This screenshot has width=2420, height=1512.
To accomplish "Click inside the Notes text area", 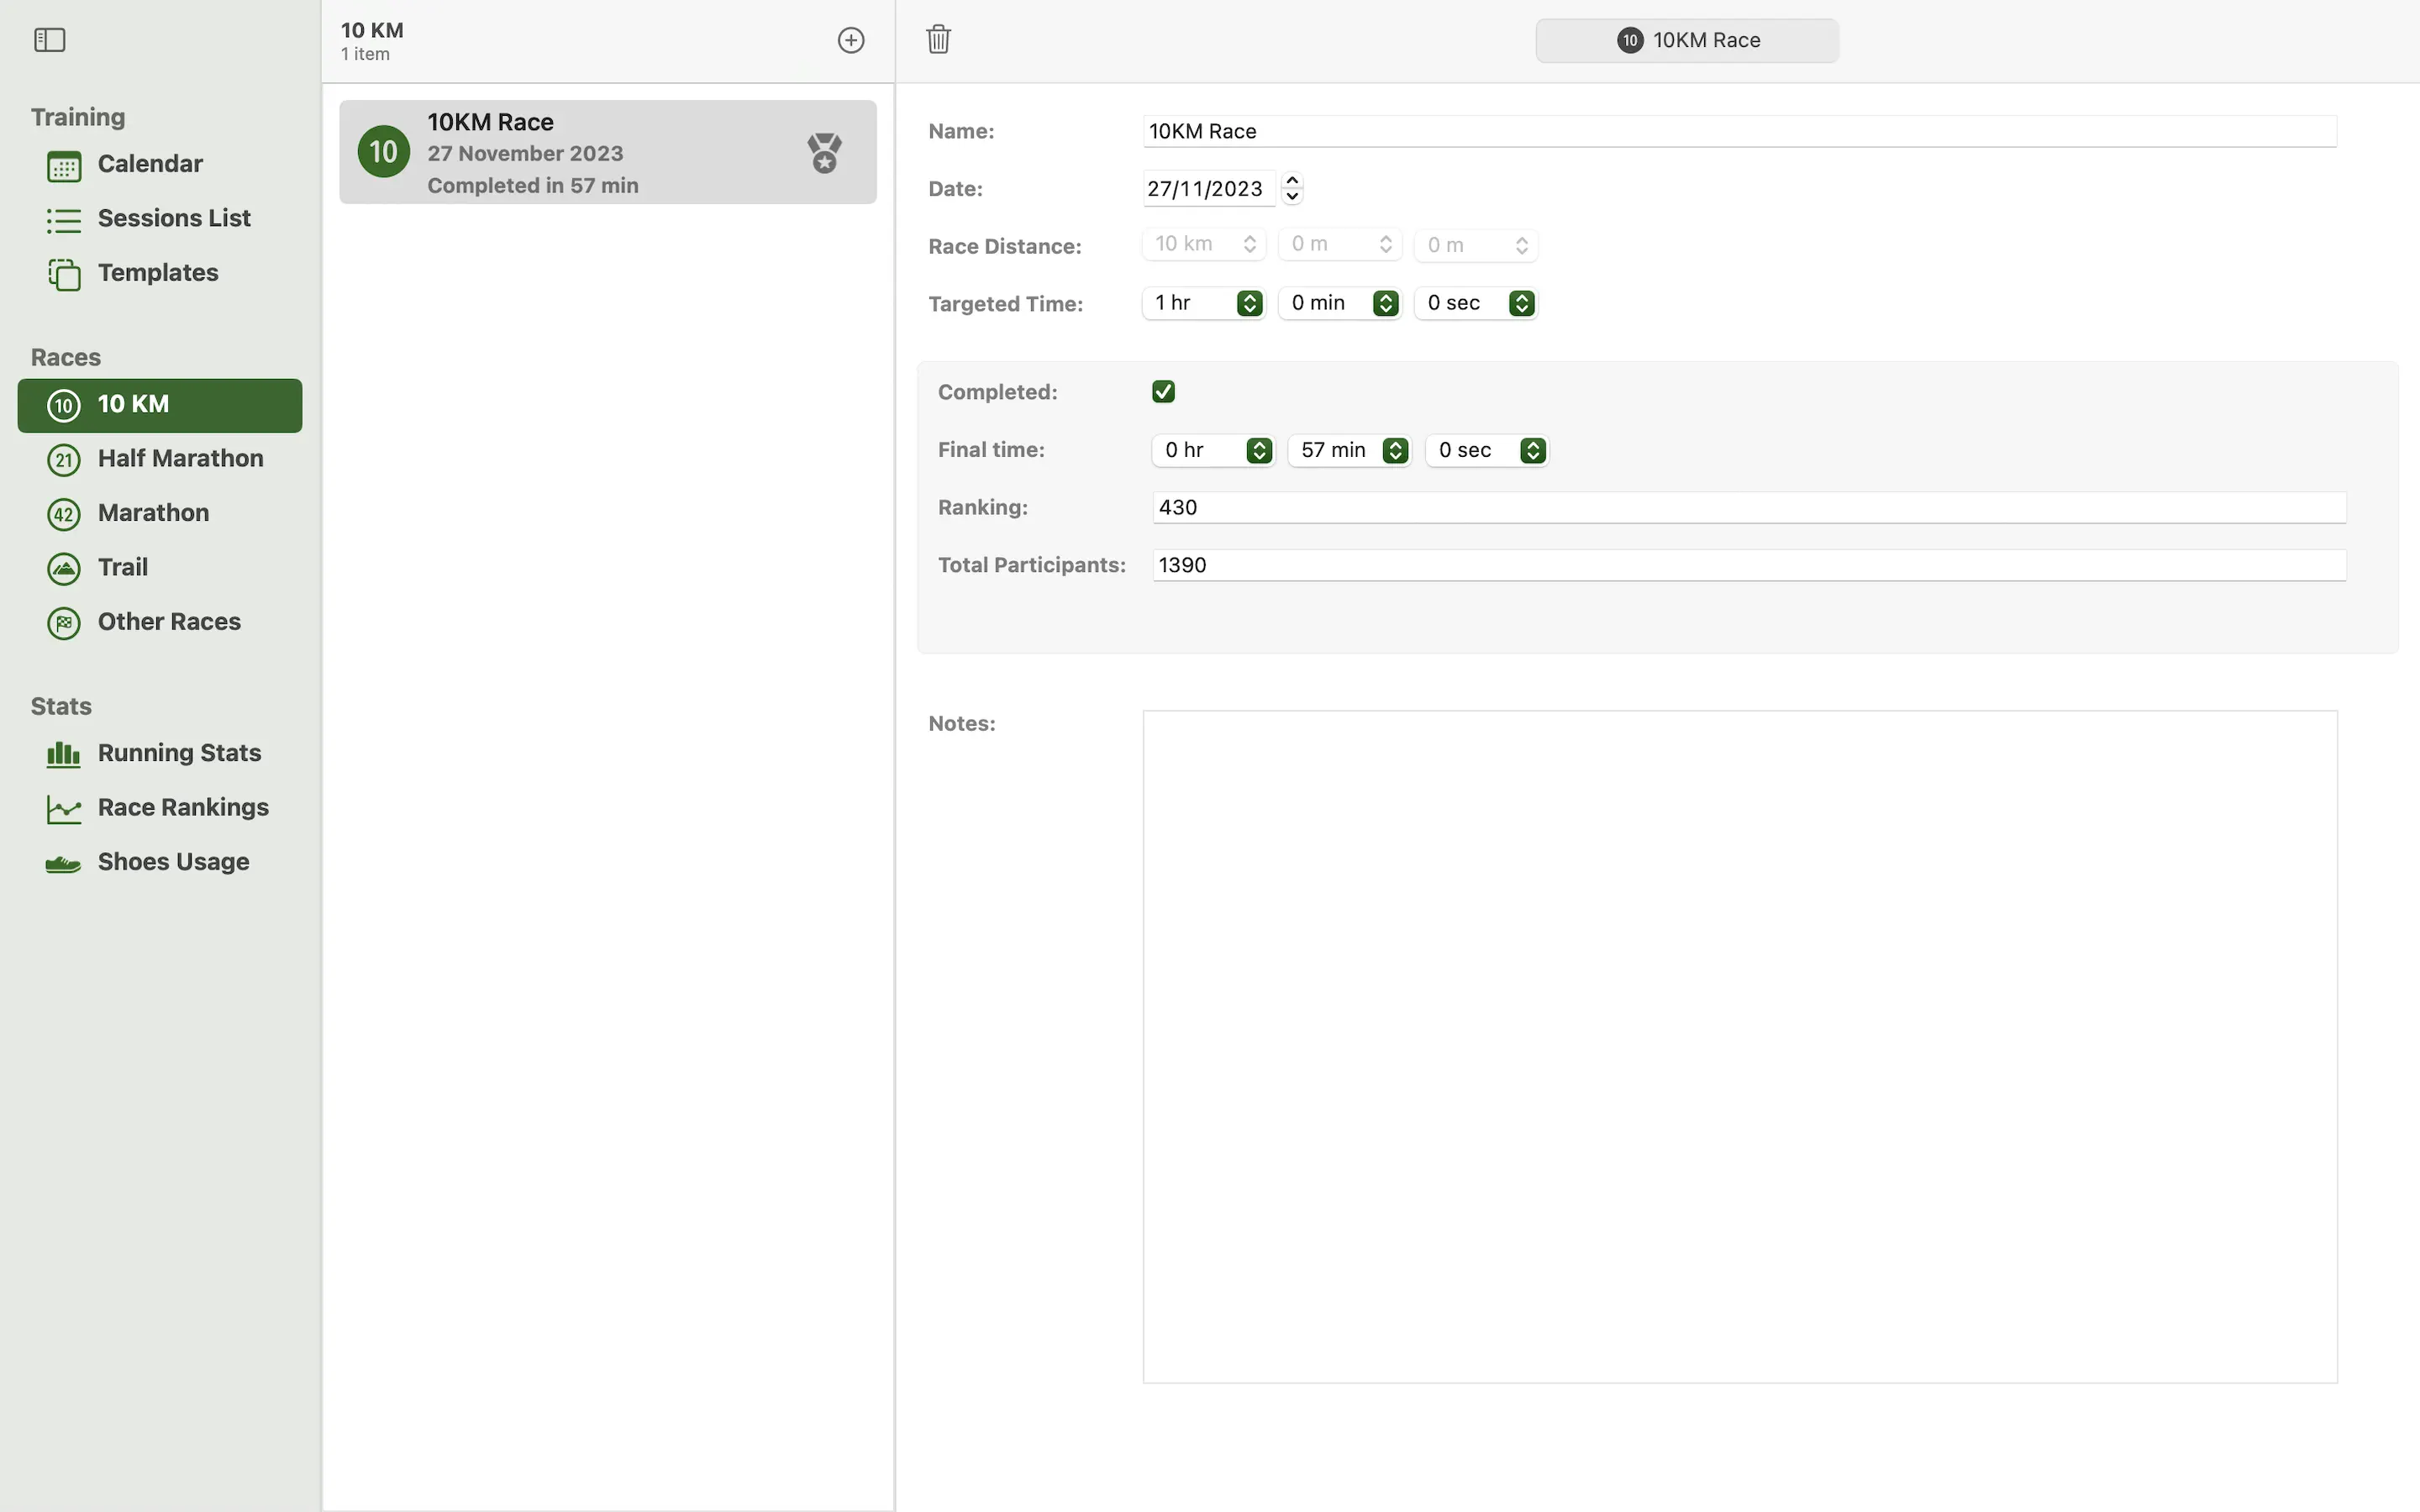I will 1739,1046.
